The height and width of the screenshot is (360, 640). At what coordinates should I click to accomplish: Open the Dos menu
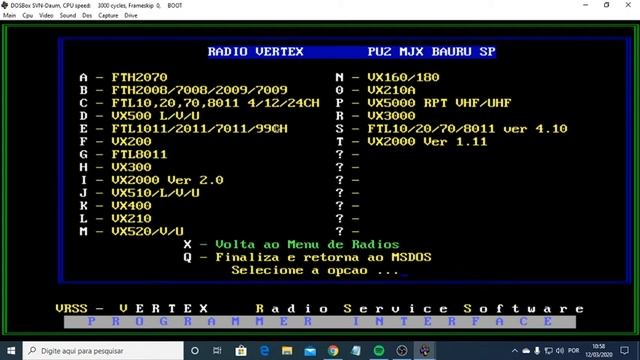pos(87,16)
